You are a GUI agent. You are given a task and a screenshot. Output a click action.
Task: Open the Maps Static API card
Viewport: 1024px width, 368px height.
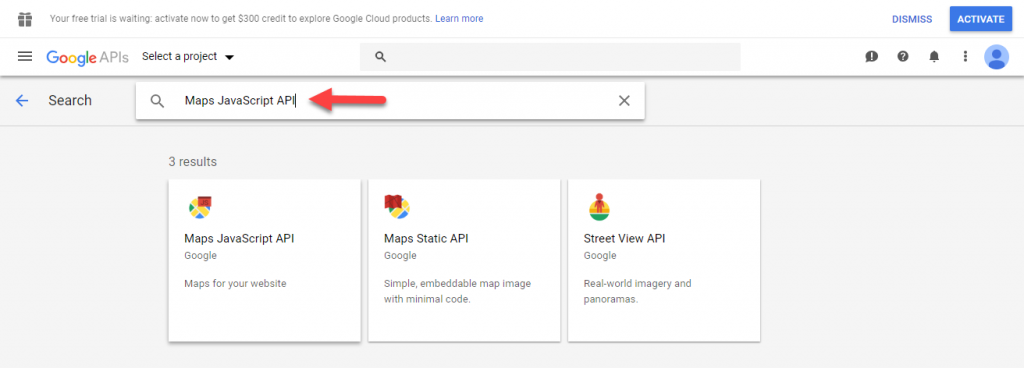click(464, 260)
